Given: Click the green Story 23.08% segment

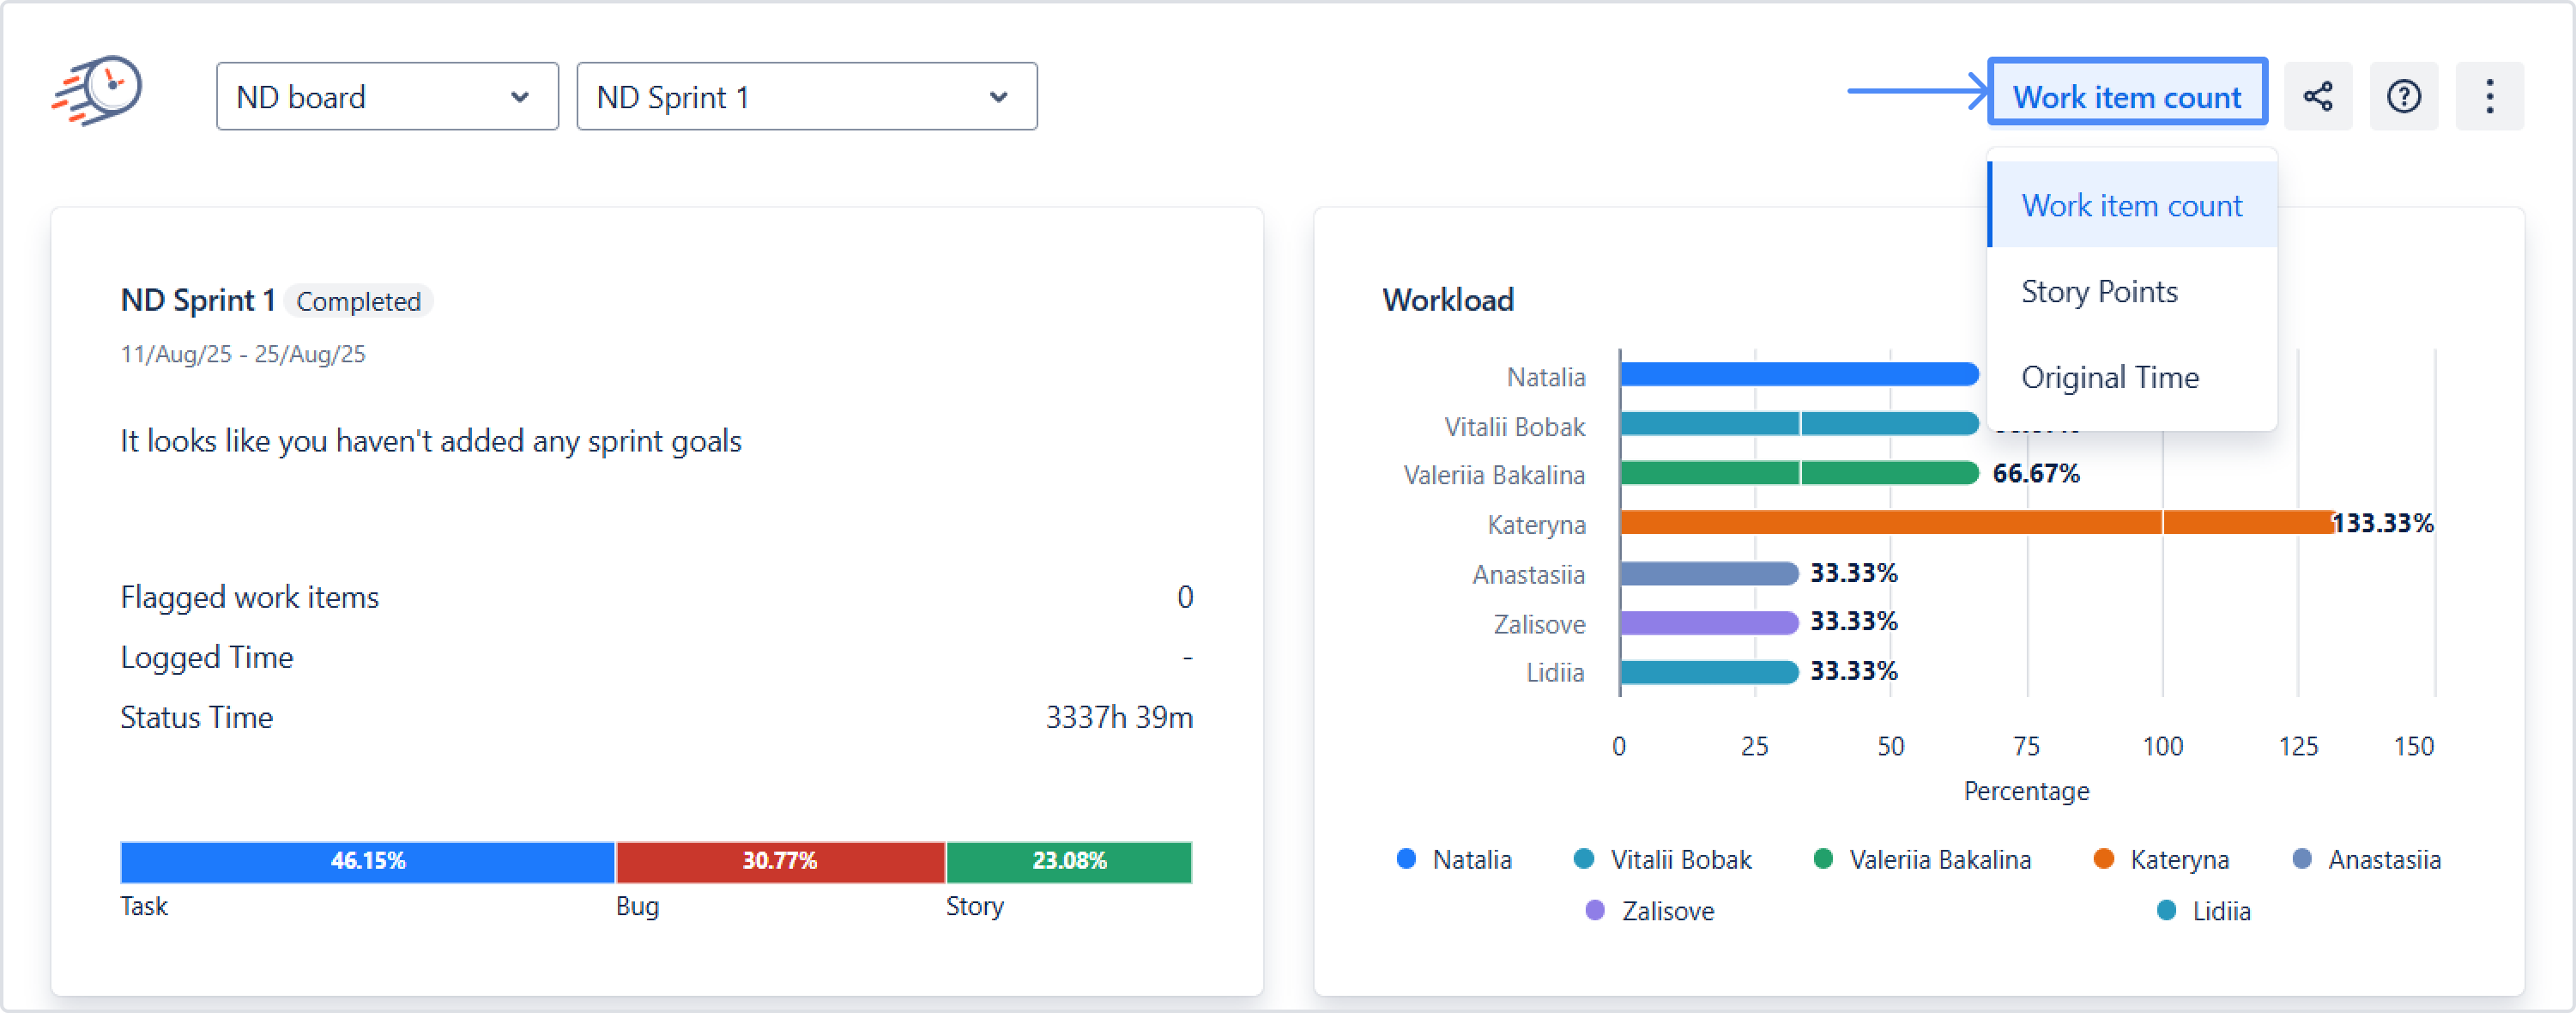Looking at the screenshot, I should 1068,862.
